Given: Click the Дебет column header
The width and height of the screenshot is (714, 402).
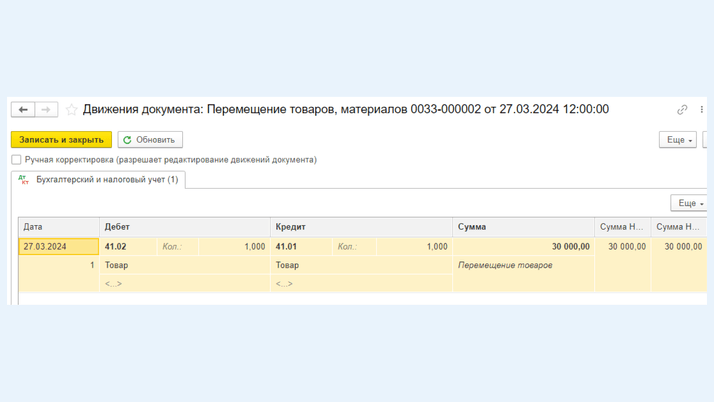Looking at the screenshot, I should click(x=185, y=227).
